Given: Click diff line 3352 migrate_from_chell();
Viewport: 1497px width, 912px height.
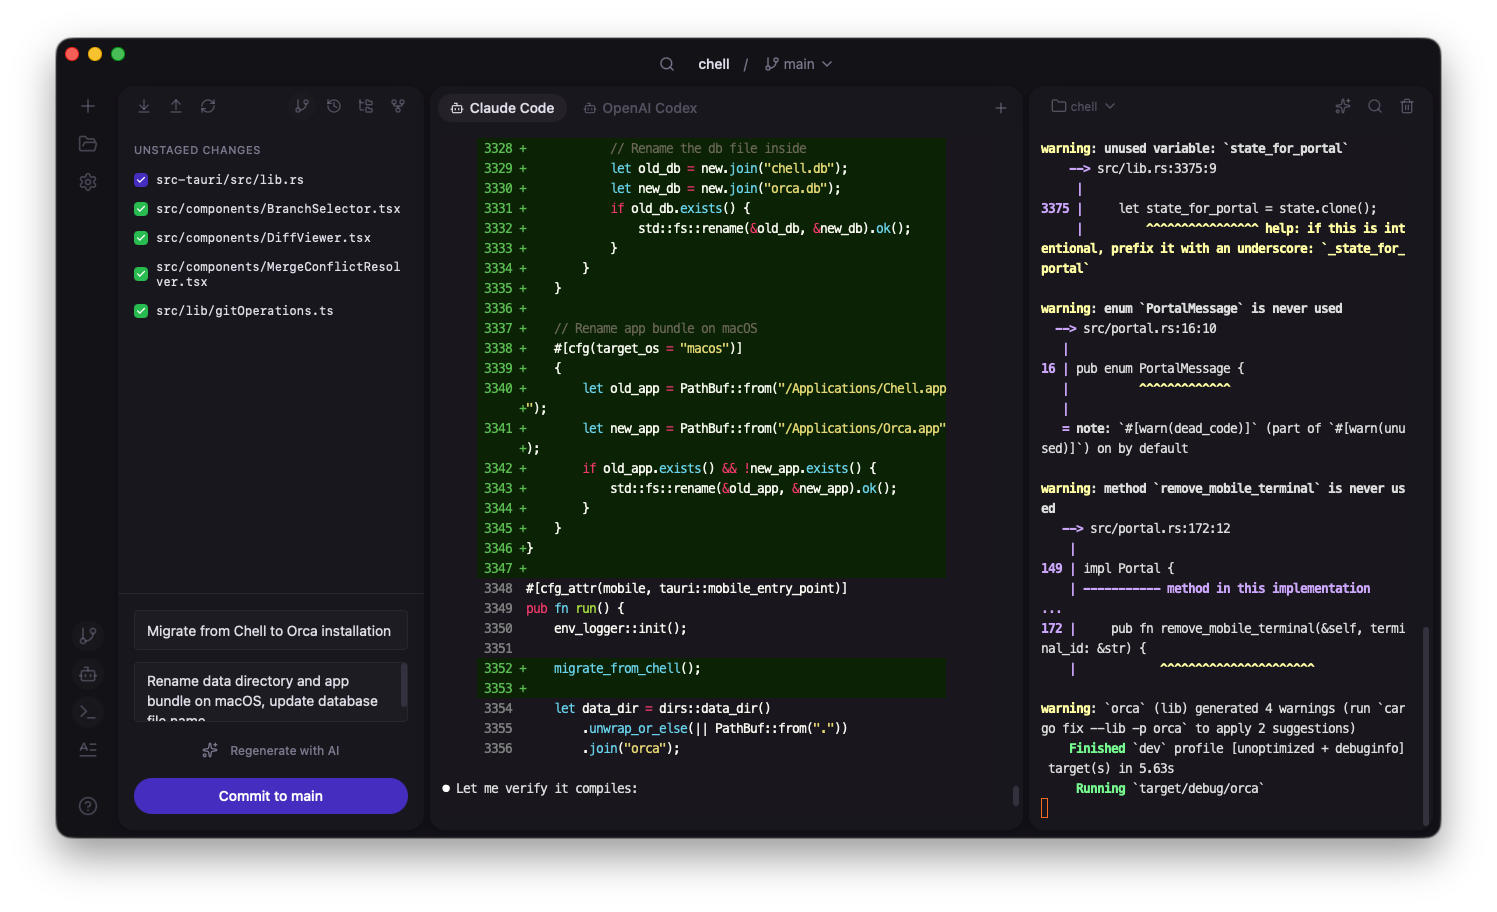Looking at the screenshot, I should [x=712, y=668].
